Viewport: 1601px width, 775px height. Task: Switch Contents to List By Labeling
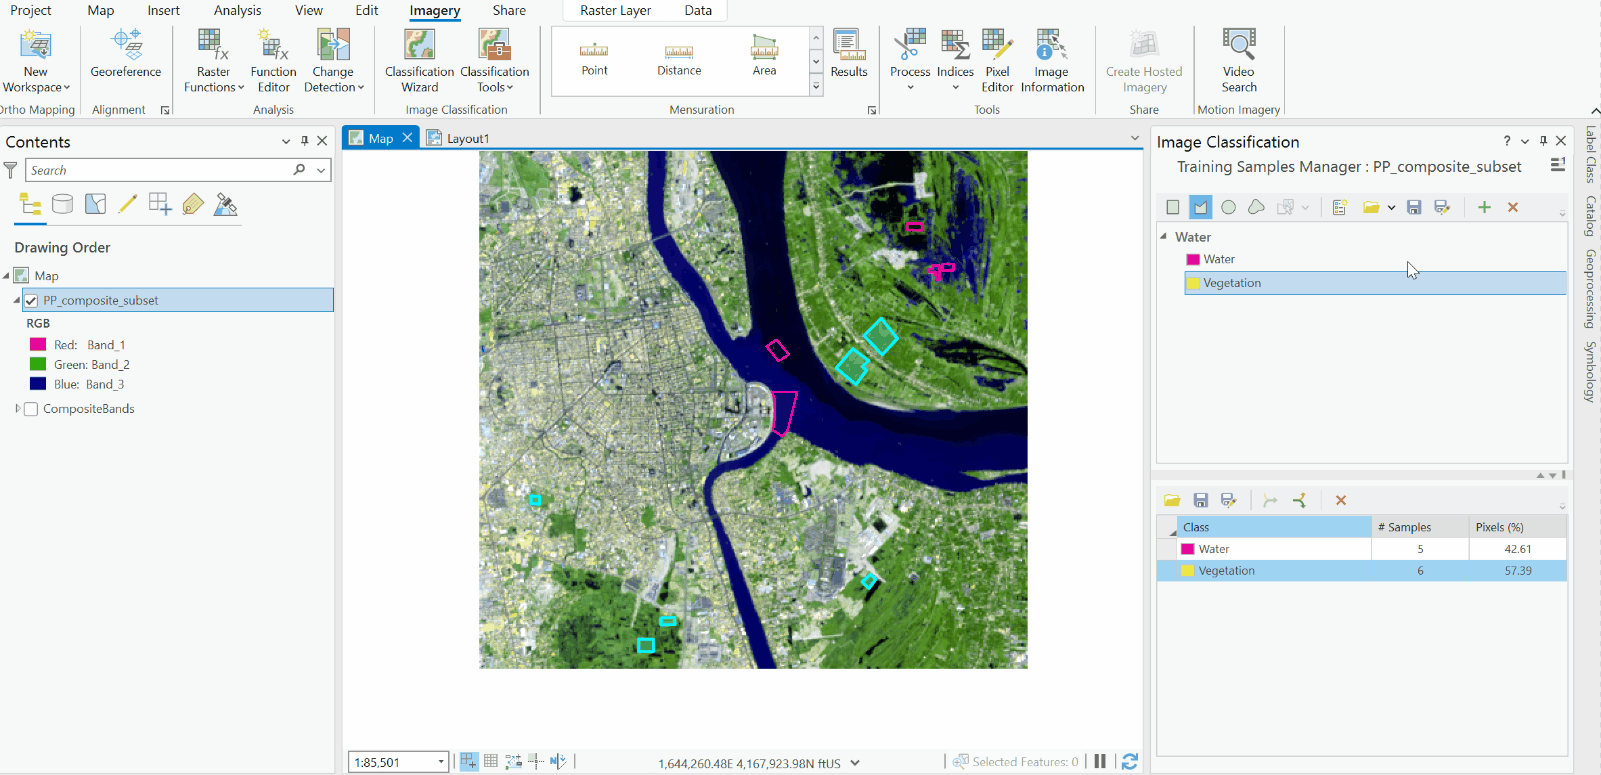[x=193, y=205]
